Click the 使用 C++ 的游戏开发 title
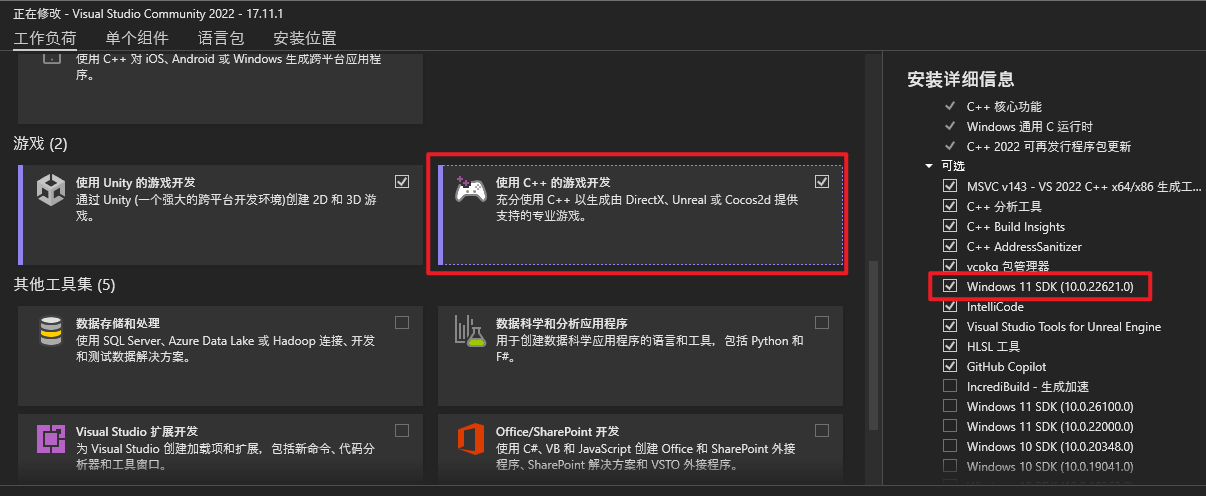Screen dimensions: 1206x496 pos(553,183)
